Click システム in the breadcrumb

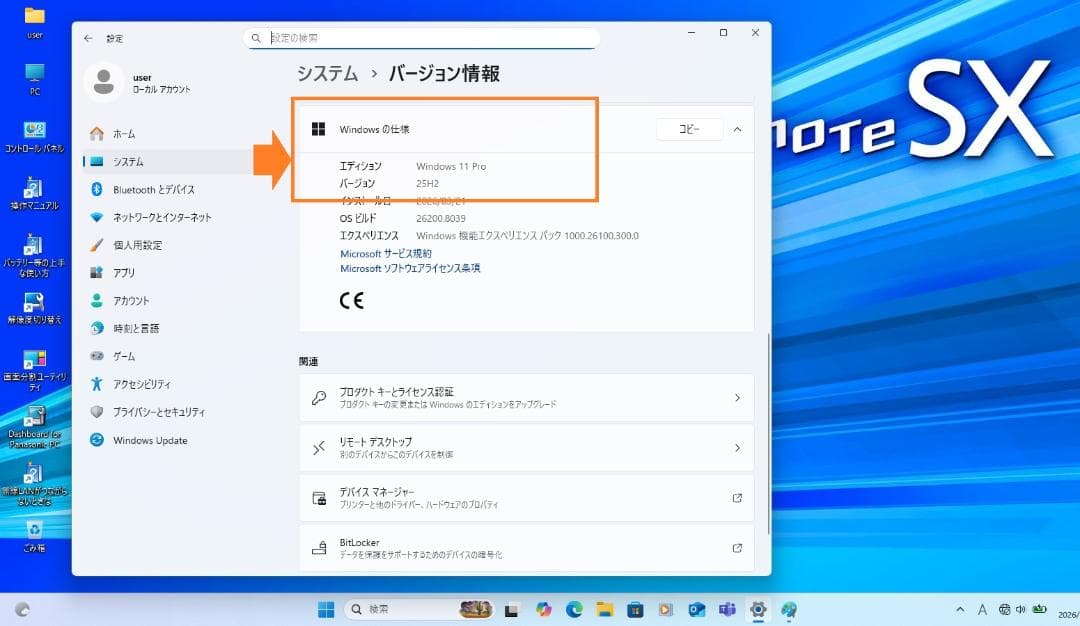coord(327,73)
